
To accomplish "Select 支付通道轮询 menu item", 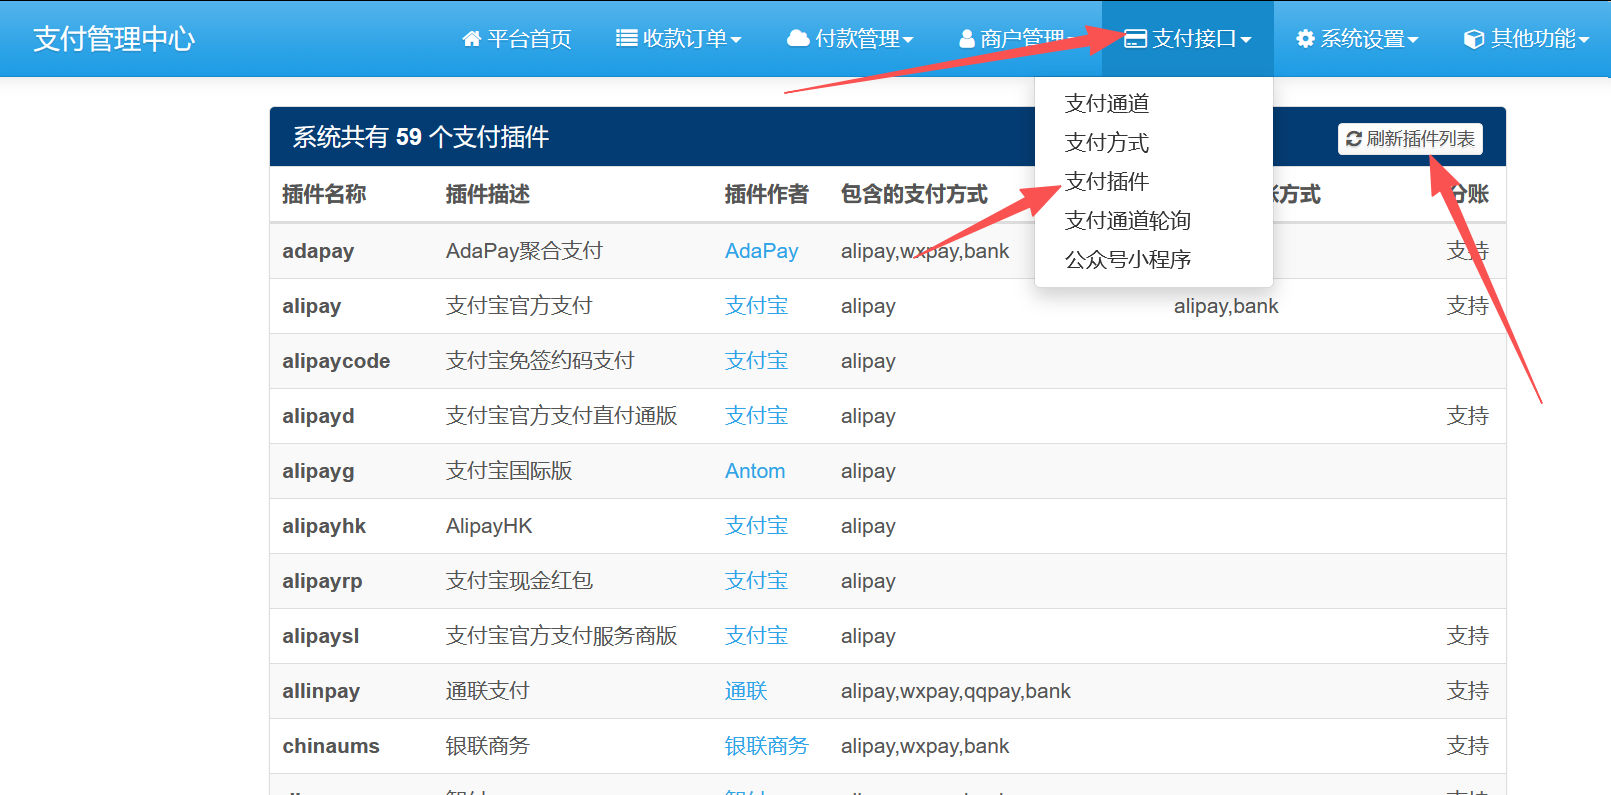I will (x=1127, y=220).
